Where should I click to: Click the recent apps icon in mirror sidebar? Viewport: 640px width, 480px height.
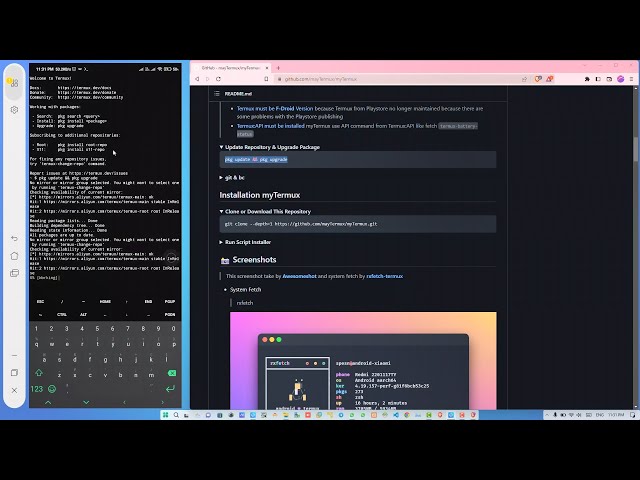[x=14, y=273]
